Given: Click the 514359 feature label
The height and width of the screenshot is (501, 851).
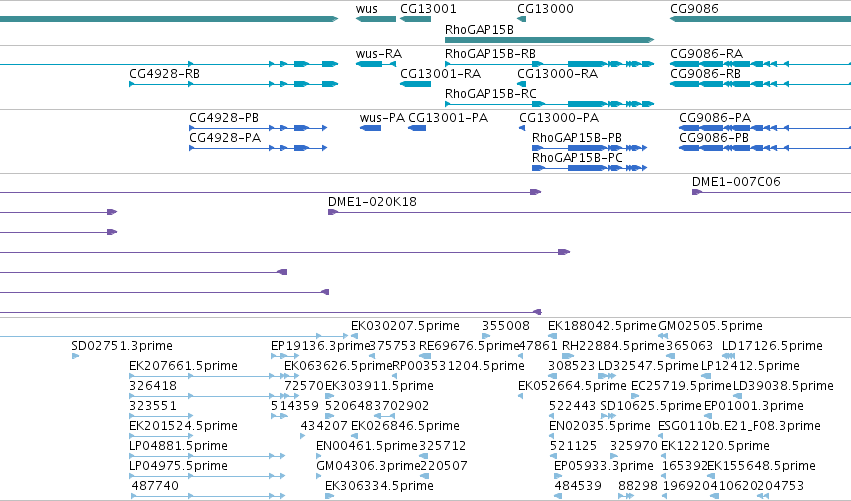Looking at the screenshot, I should (295, 406).
